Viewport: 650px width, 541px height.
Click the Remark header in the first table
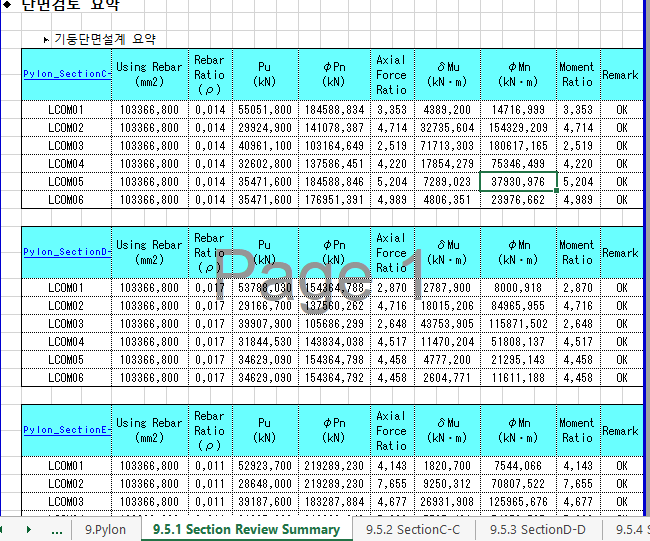[620, 75]
